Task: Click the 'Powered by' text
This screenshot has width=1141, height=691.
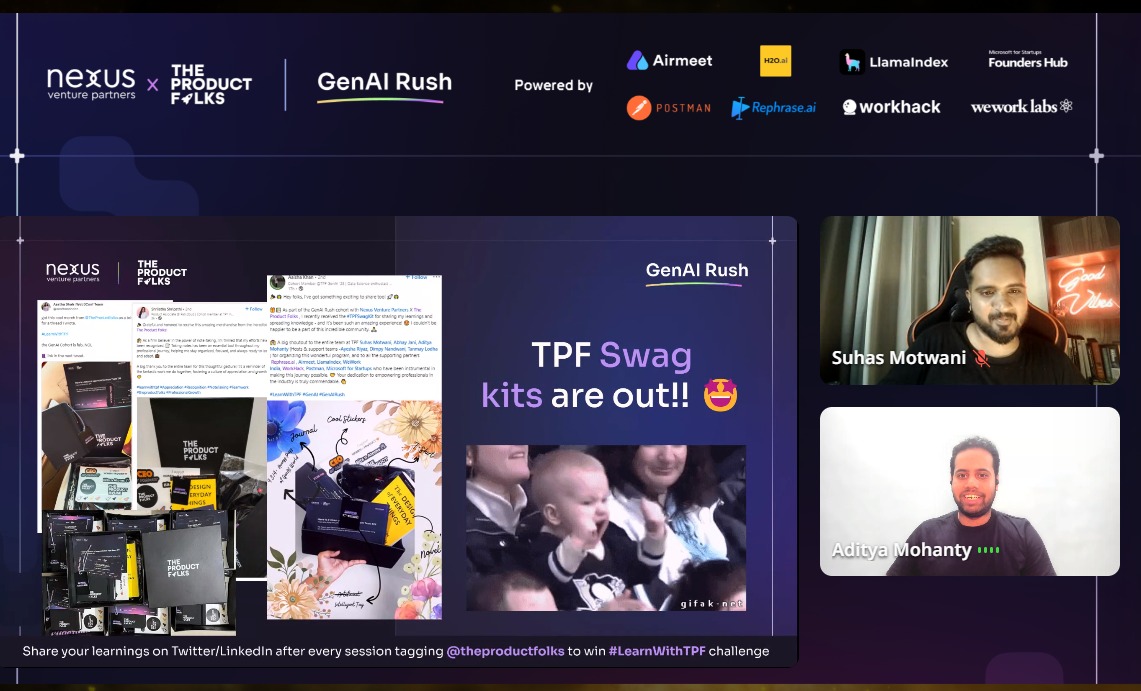Action: (553, 85)
